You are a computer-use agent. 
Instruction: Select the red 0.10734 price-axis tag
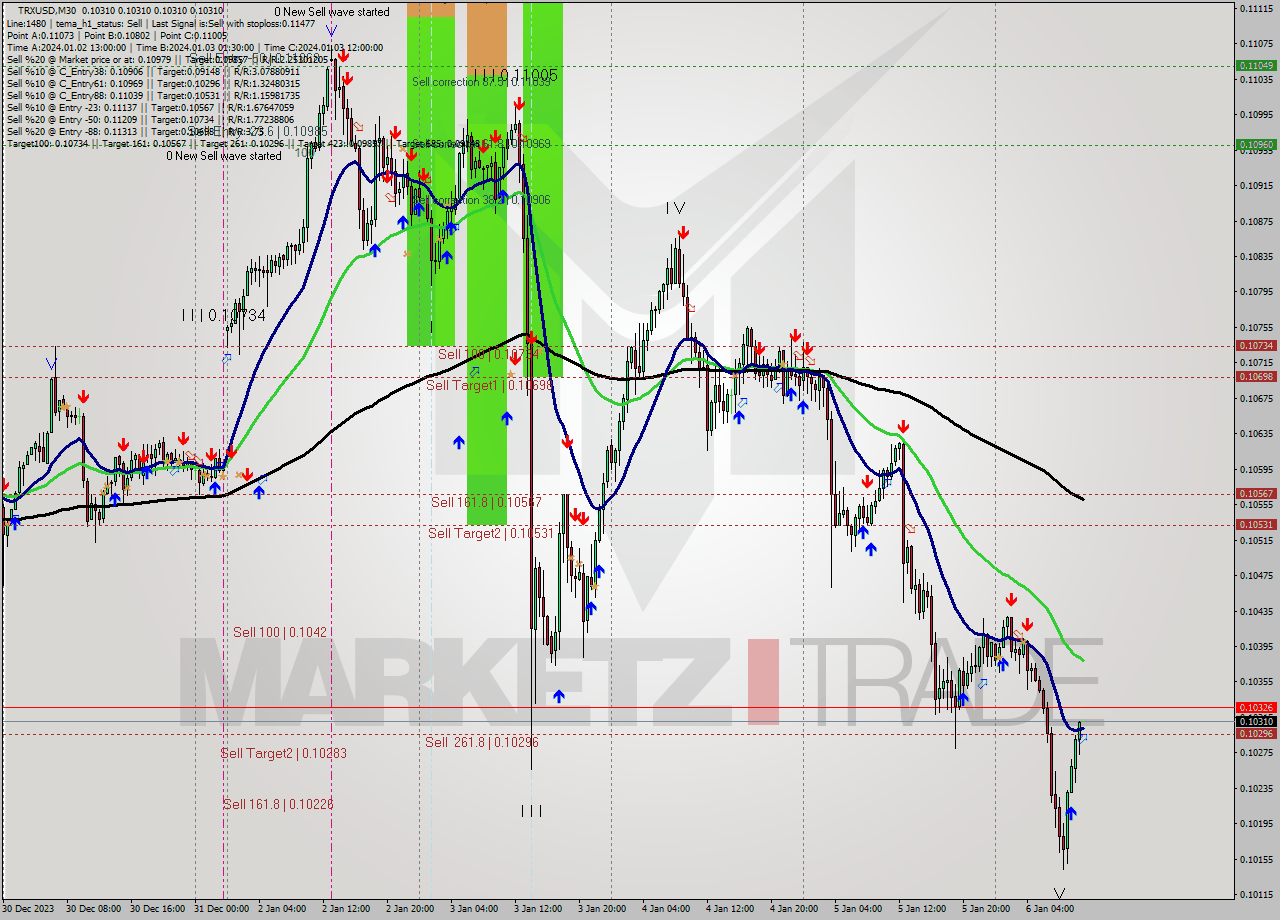coord(1256,345)
